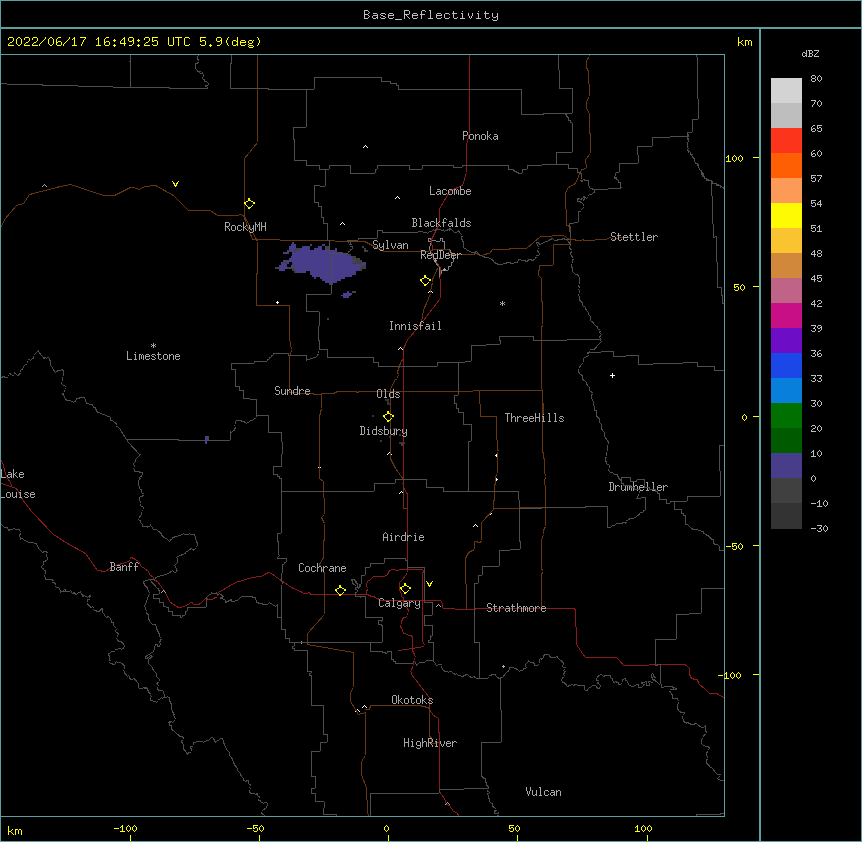Click the Stettler city label
862x842 pixels.
tap(633, 237)
